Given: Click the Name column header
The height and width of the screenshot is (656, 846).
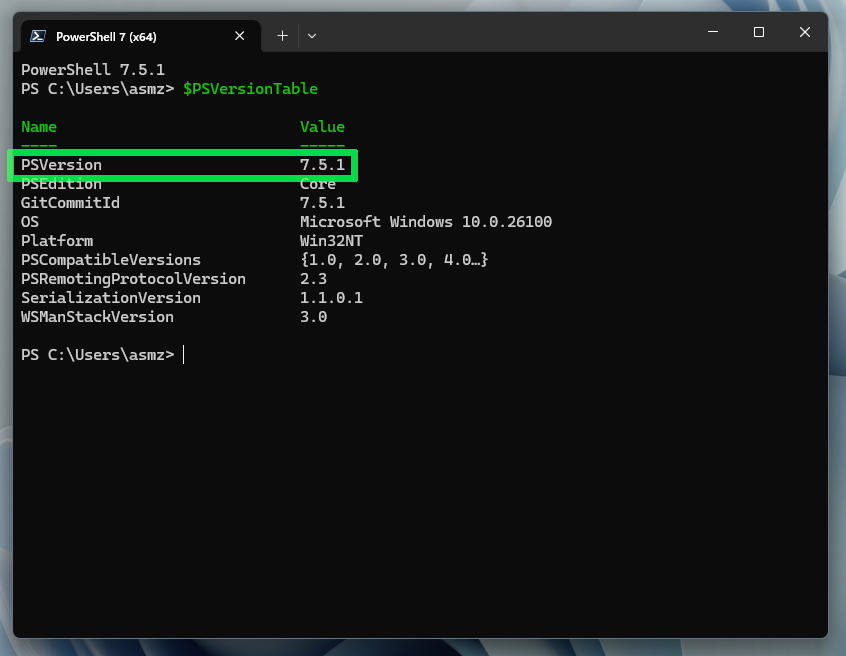Looking at the screenshot, I should pyautogui.click(x=39, y=127).
